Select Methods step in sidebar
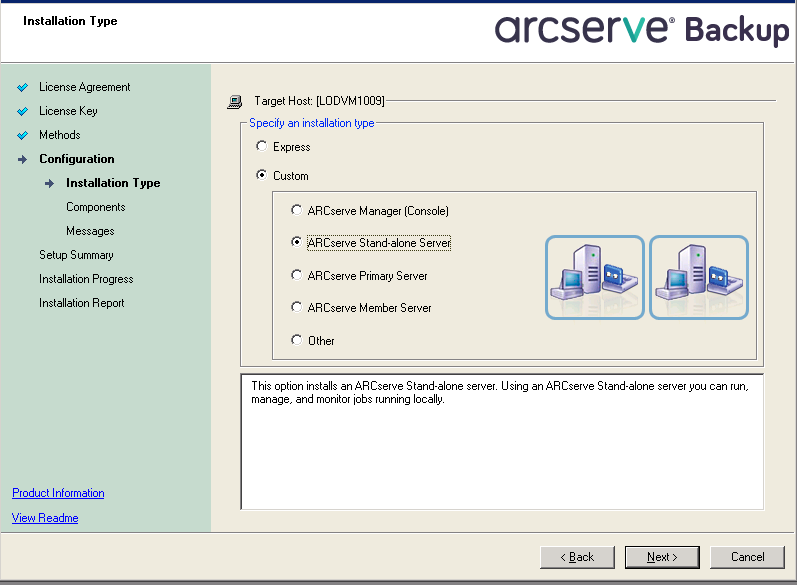Image resolution: width=797 pixels, height=585 pixels. 59,135
